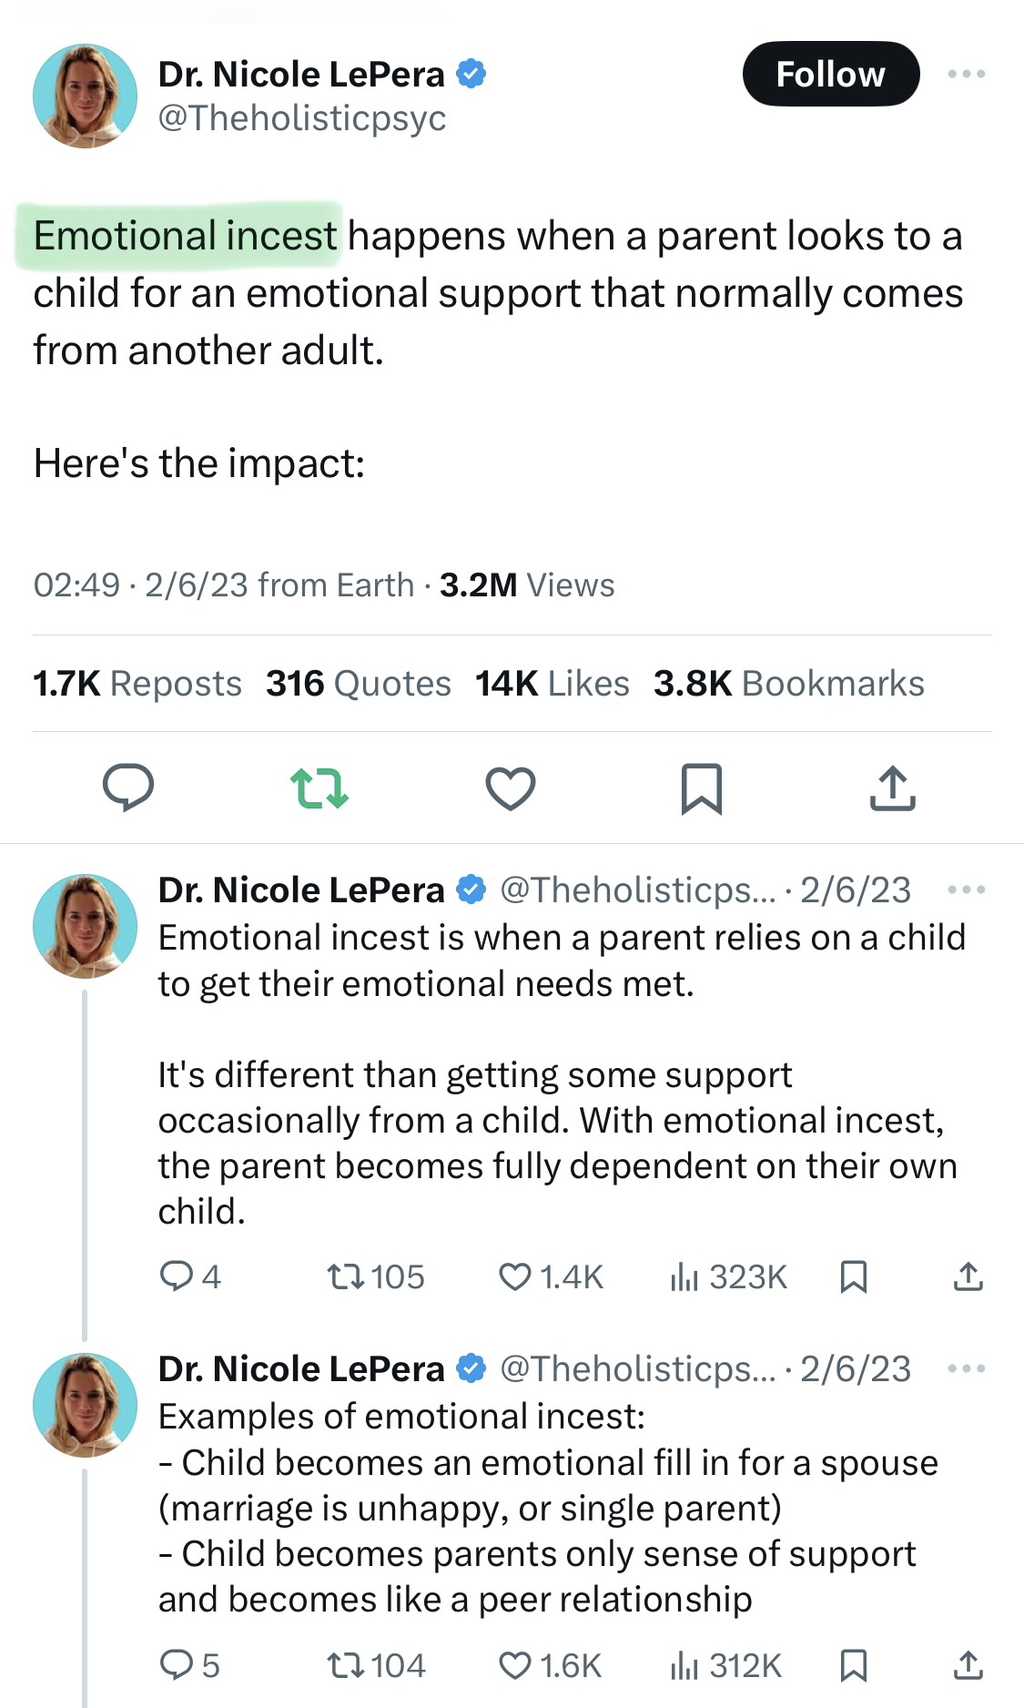Repost the thread tweet showing 105 reposts
Image resolution: width=1024 pixels, height=1708 pixels.
(376, 1276)
